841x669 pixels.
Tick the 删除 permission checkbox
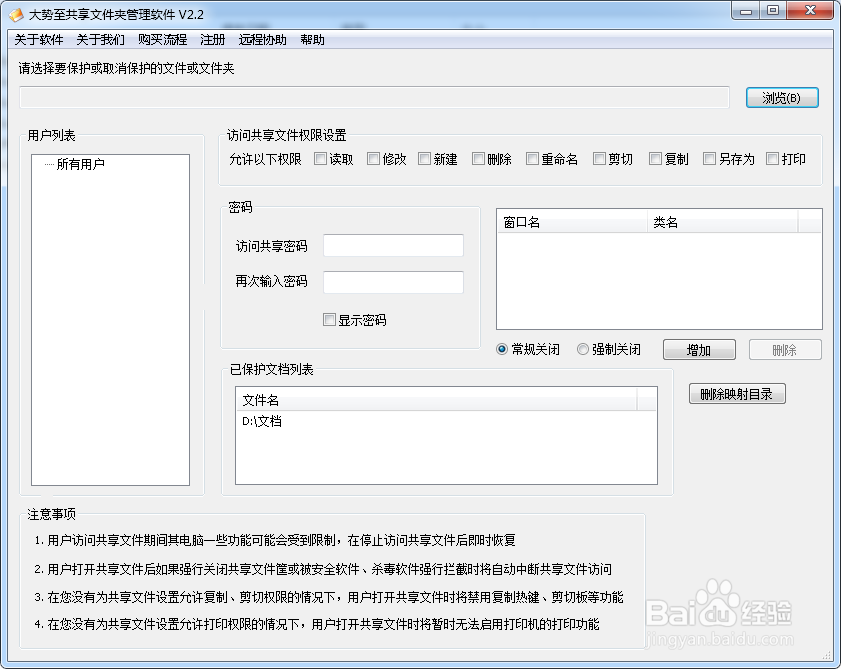tap(478, 159)
